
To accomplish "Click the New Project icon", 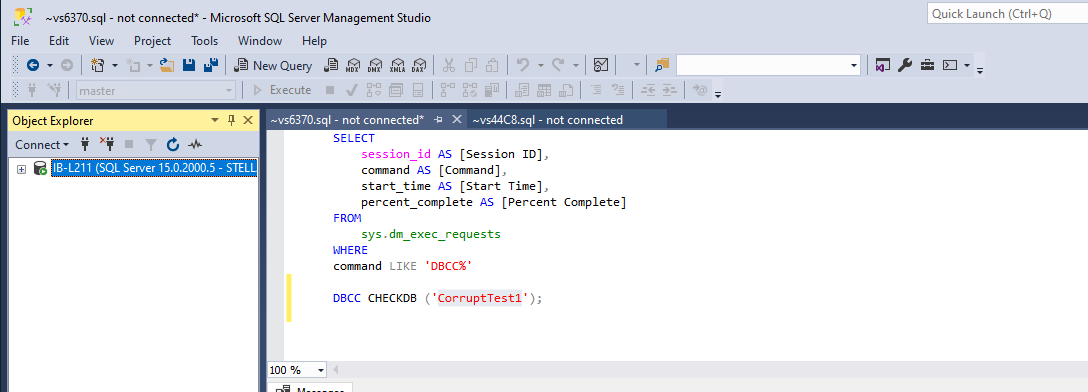I will 97,65.
